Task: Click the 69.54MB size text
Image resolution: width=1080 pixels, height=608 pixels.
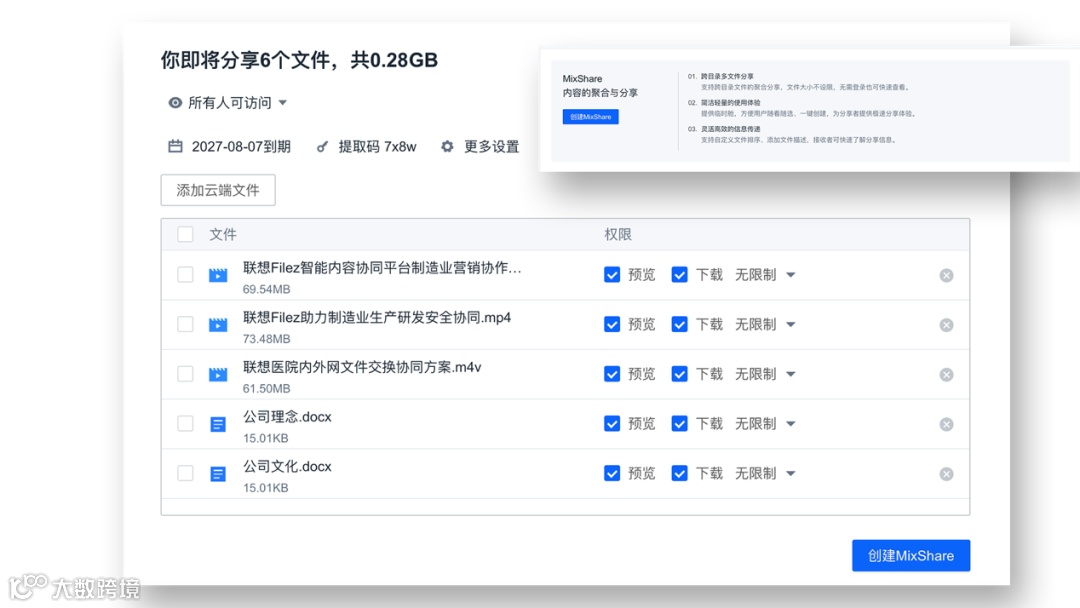Action: [266, 289]
